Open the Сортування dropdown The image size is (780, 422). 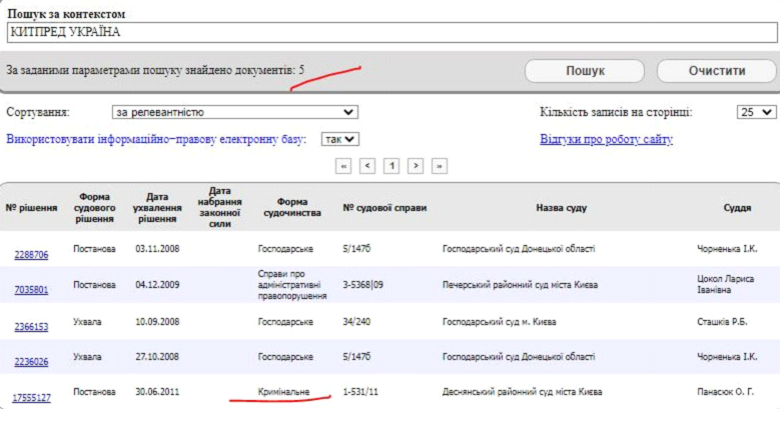[x=234, y=112]
